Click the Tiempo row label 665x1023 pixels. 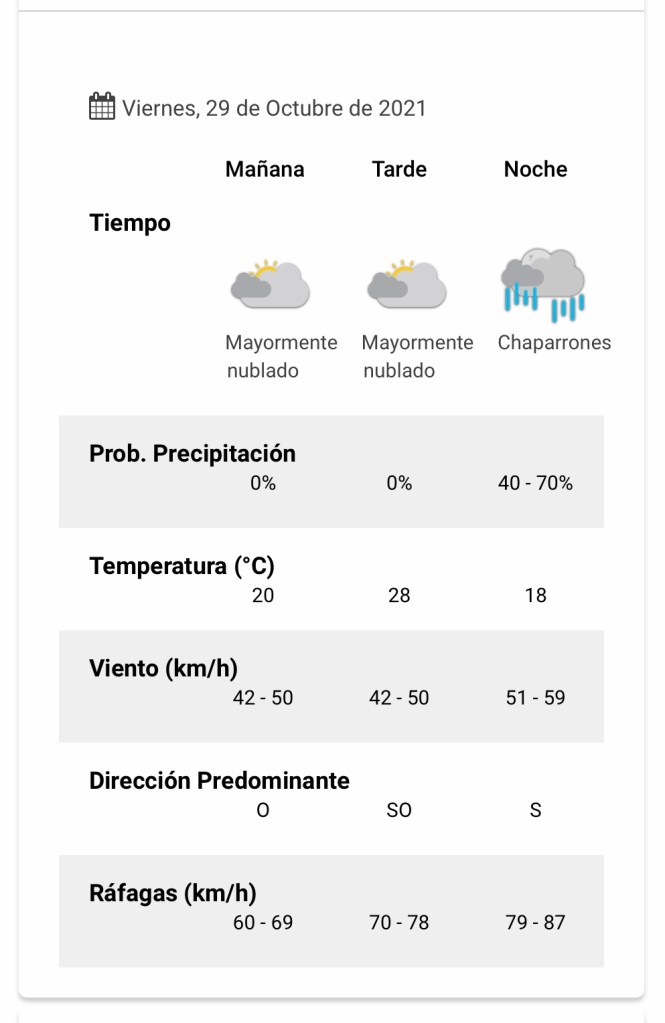[x=130, y=223]
